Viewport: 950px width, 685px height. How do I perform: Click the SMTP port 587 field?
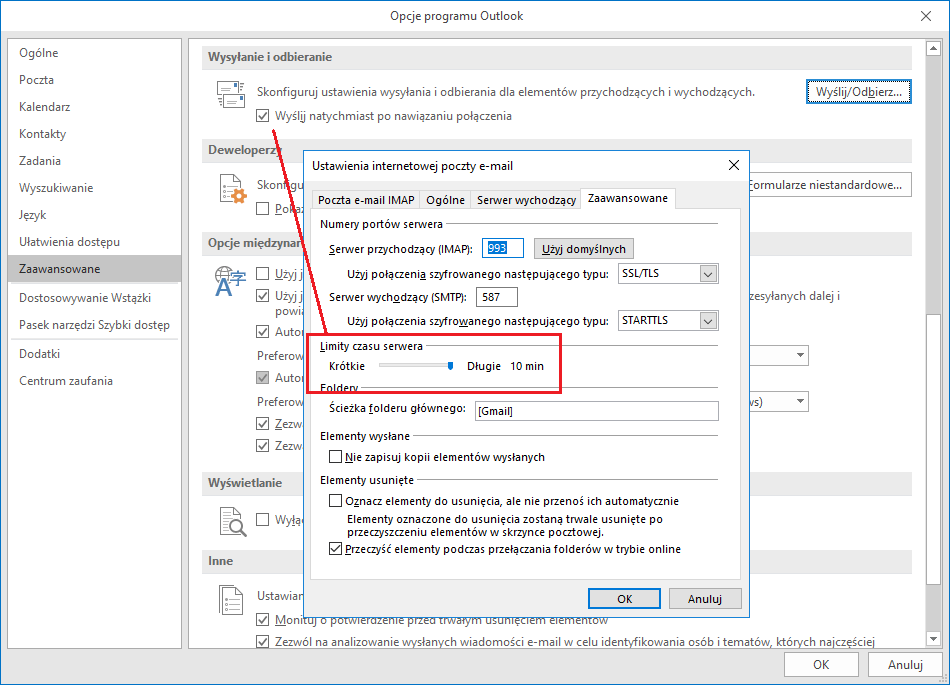497,297
